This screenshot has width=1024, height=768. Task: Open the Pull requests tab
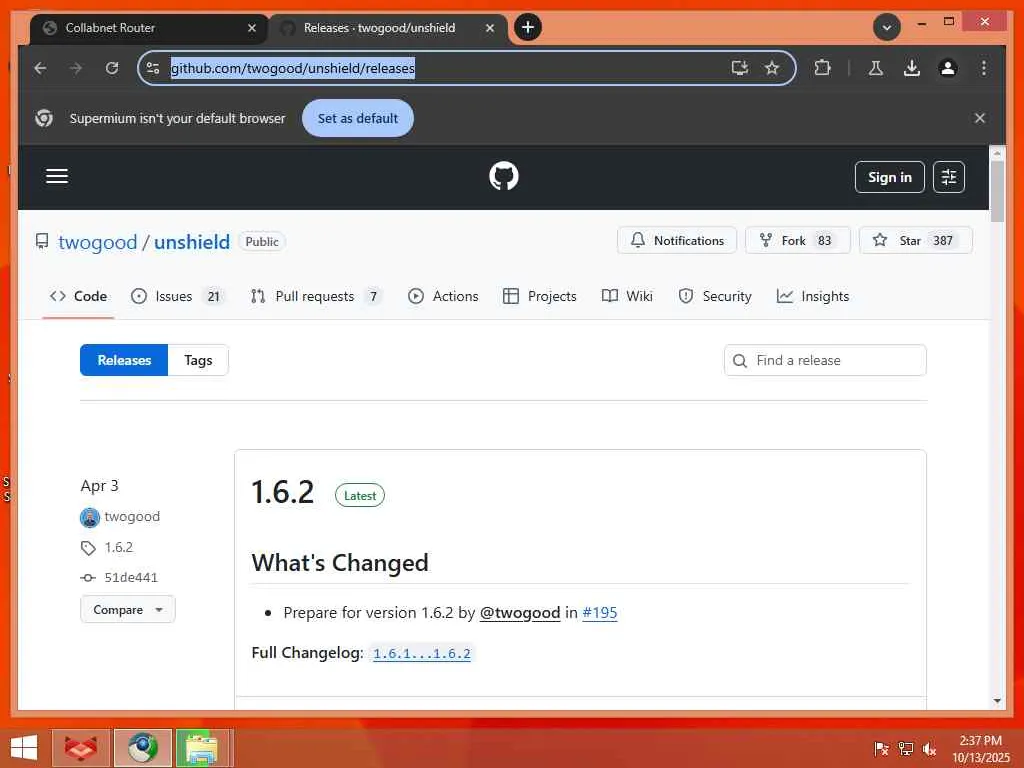click(x=315, y=296)
